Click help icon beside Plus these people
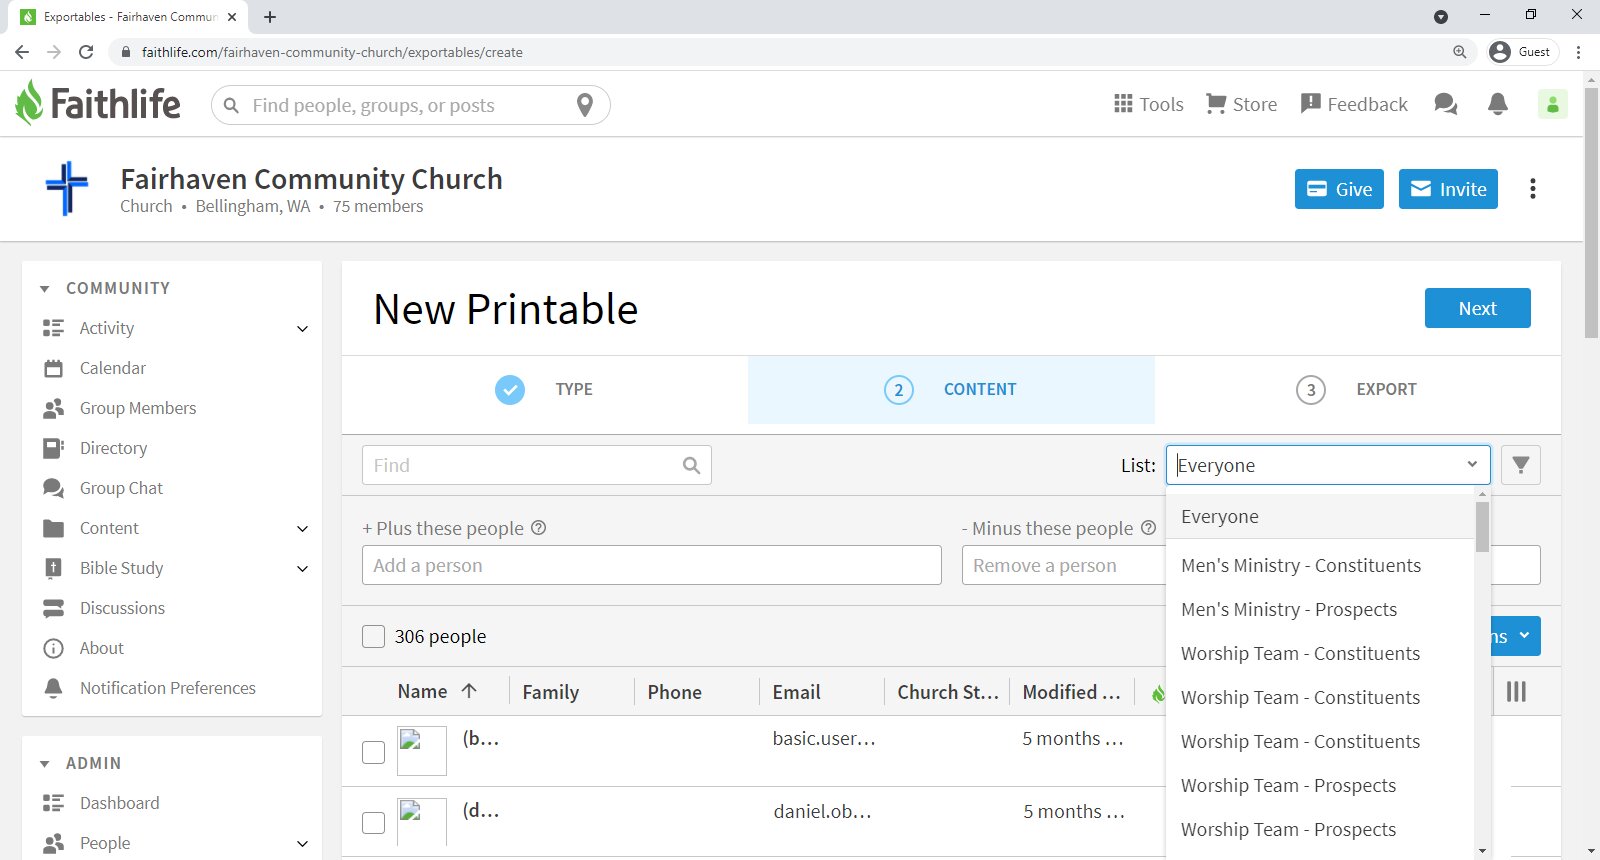The image size is (1600, 860). point(538,528)
